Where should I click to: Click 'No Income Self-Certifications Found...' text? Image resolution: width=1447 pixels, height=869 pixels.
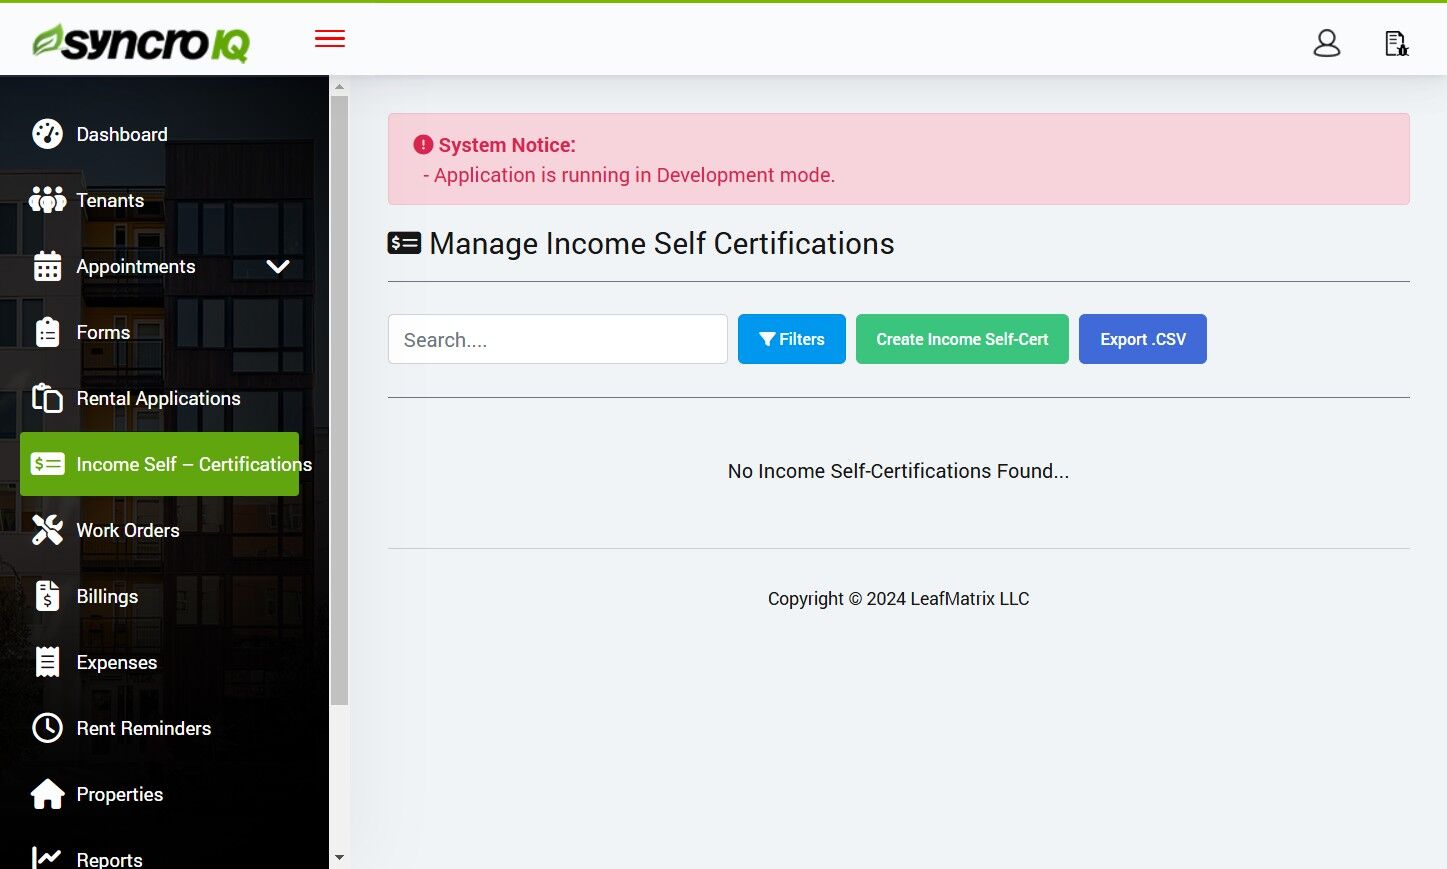[898, 471]
